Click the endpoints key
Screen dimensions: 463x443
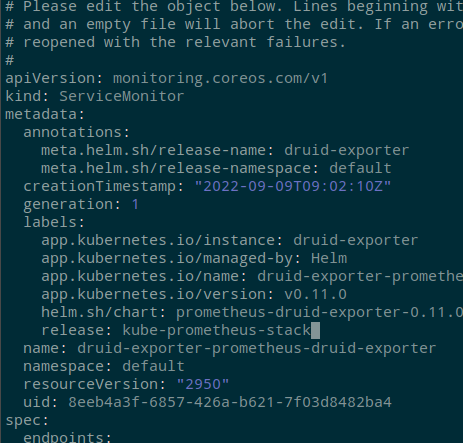(68, 437)
